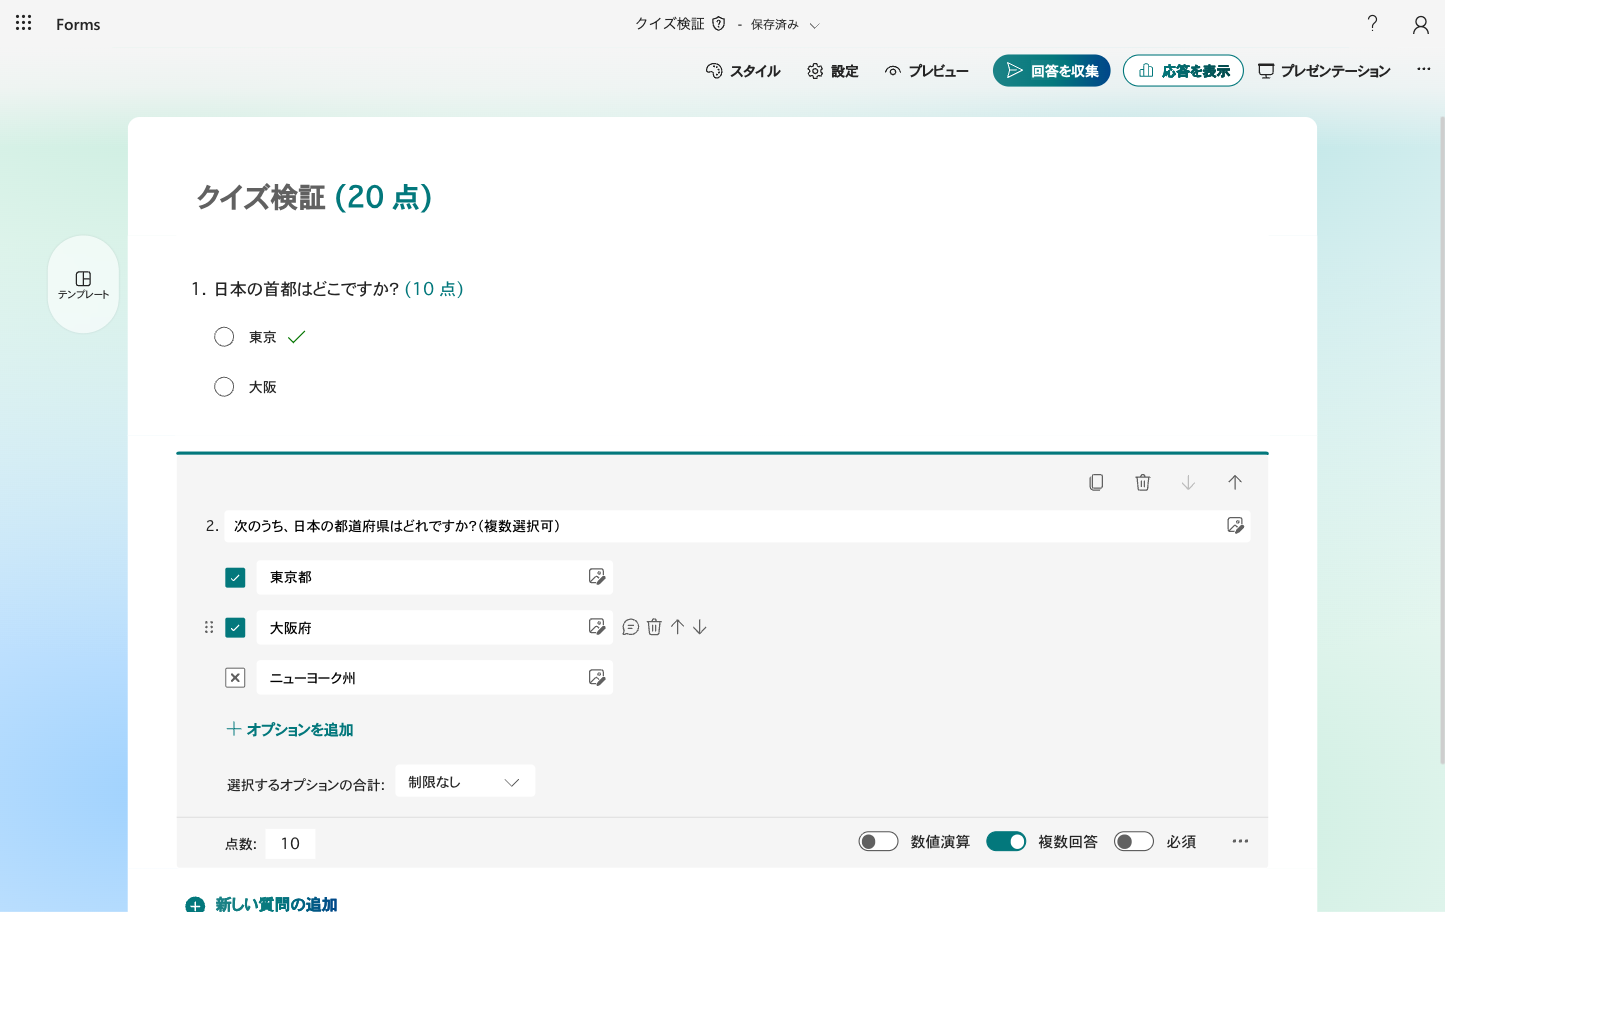Open the 制限なし dropdown

coord(465,782)
